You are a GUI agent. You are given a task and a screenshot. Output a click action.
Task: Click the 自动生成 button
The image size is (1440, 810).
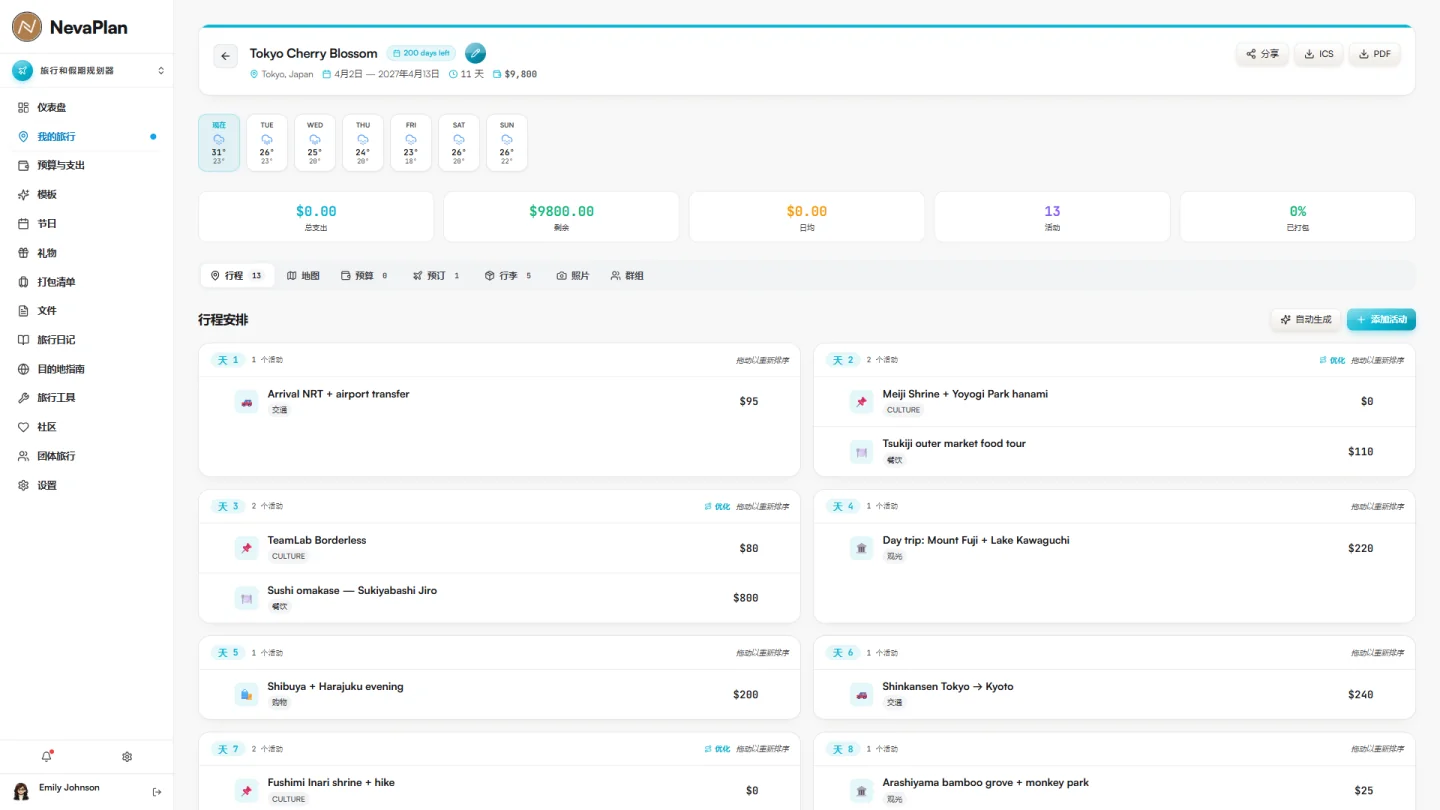[1306, 320]
